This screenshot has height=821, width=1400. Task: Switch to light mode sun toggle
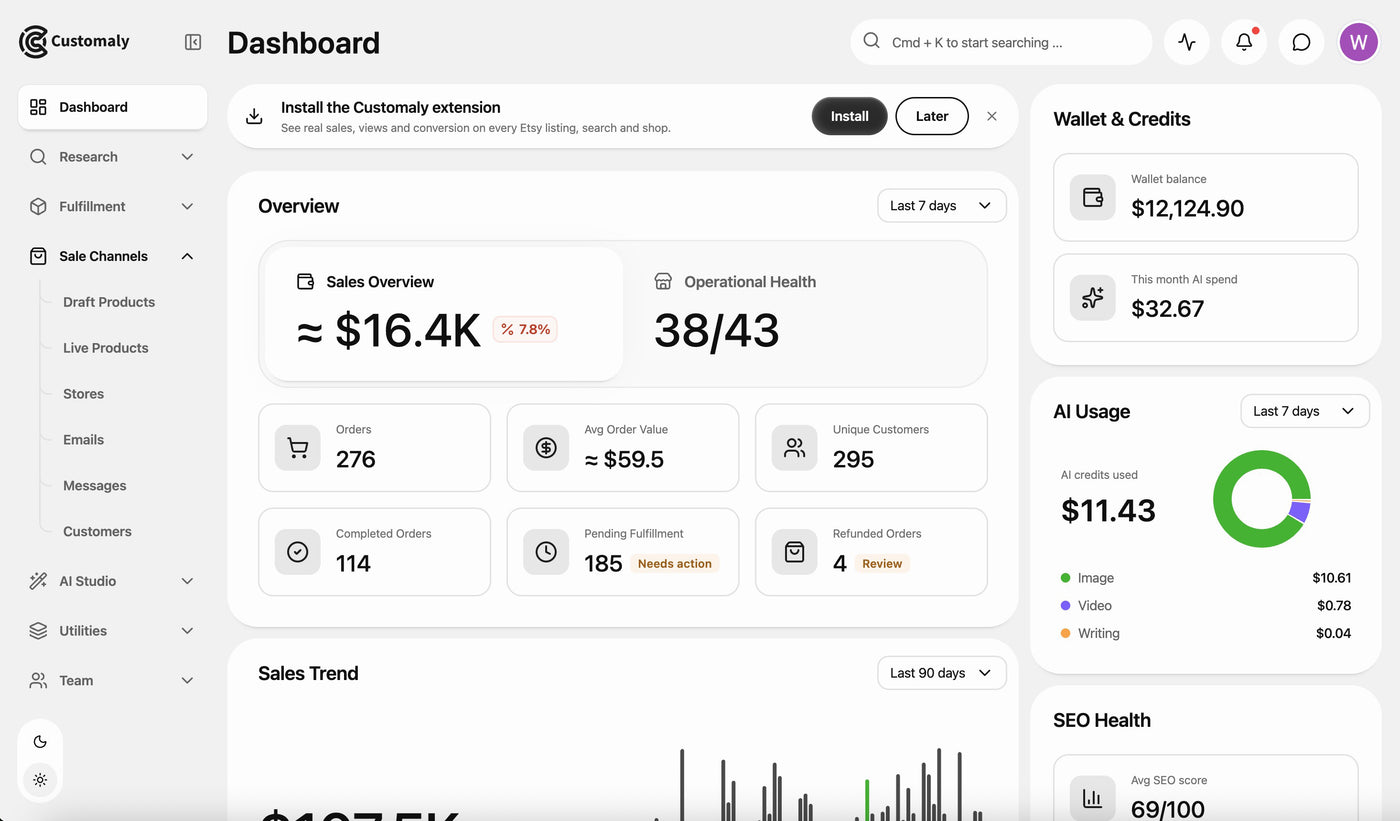(x=40, y=780)
